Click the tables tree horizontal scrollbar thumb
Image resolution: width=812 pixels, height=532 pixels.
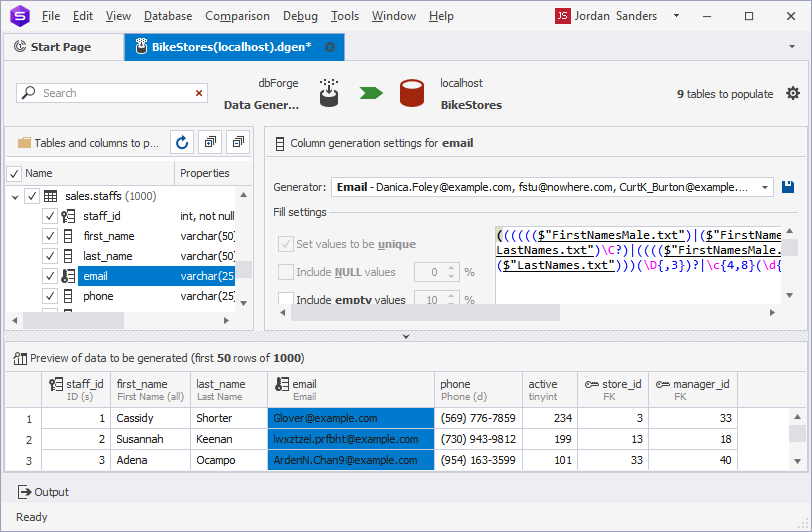tap(74, 321)
